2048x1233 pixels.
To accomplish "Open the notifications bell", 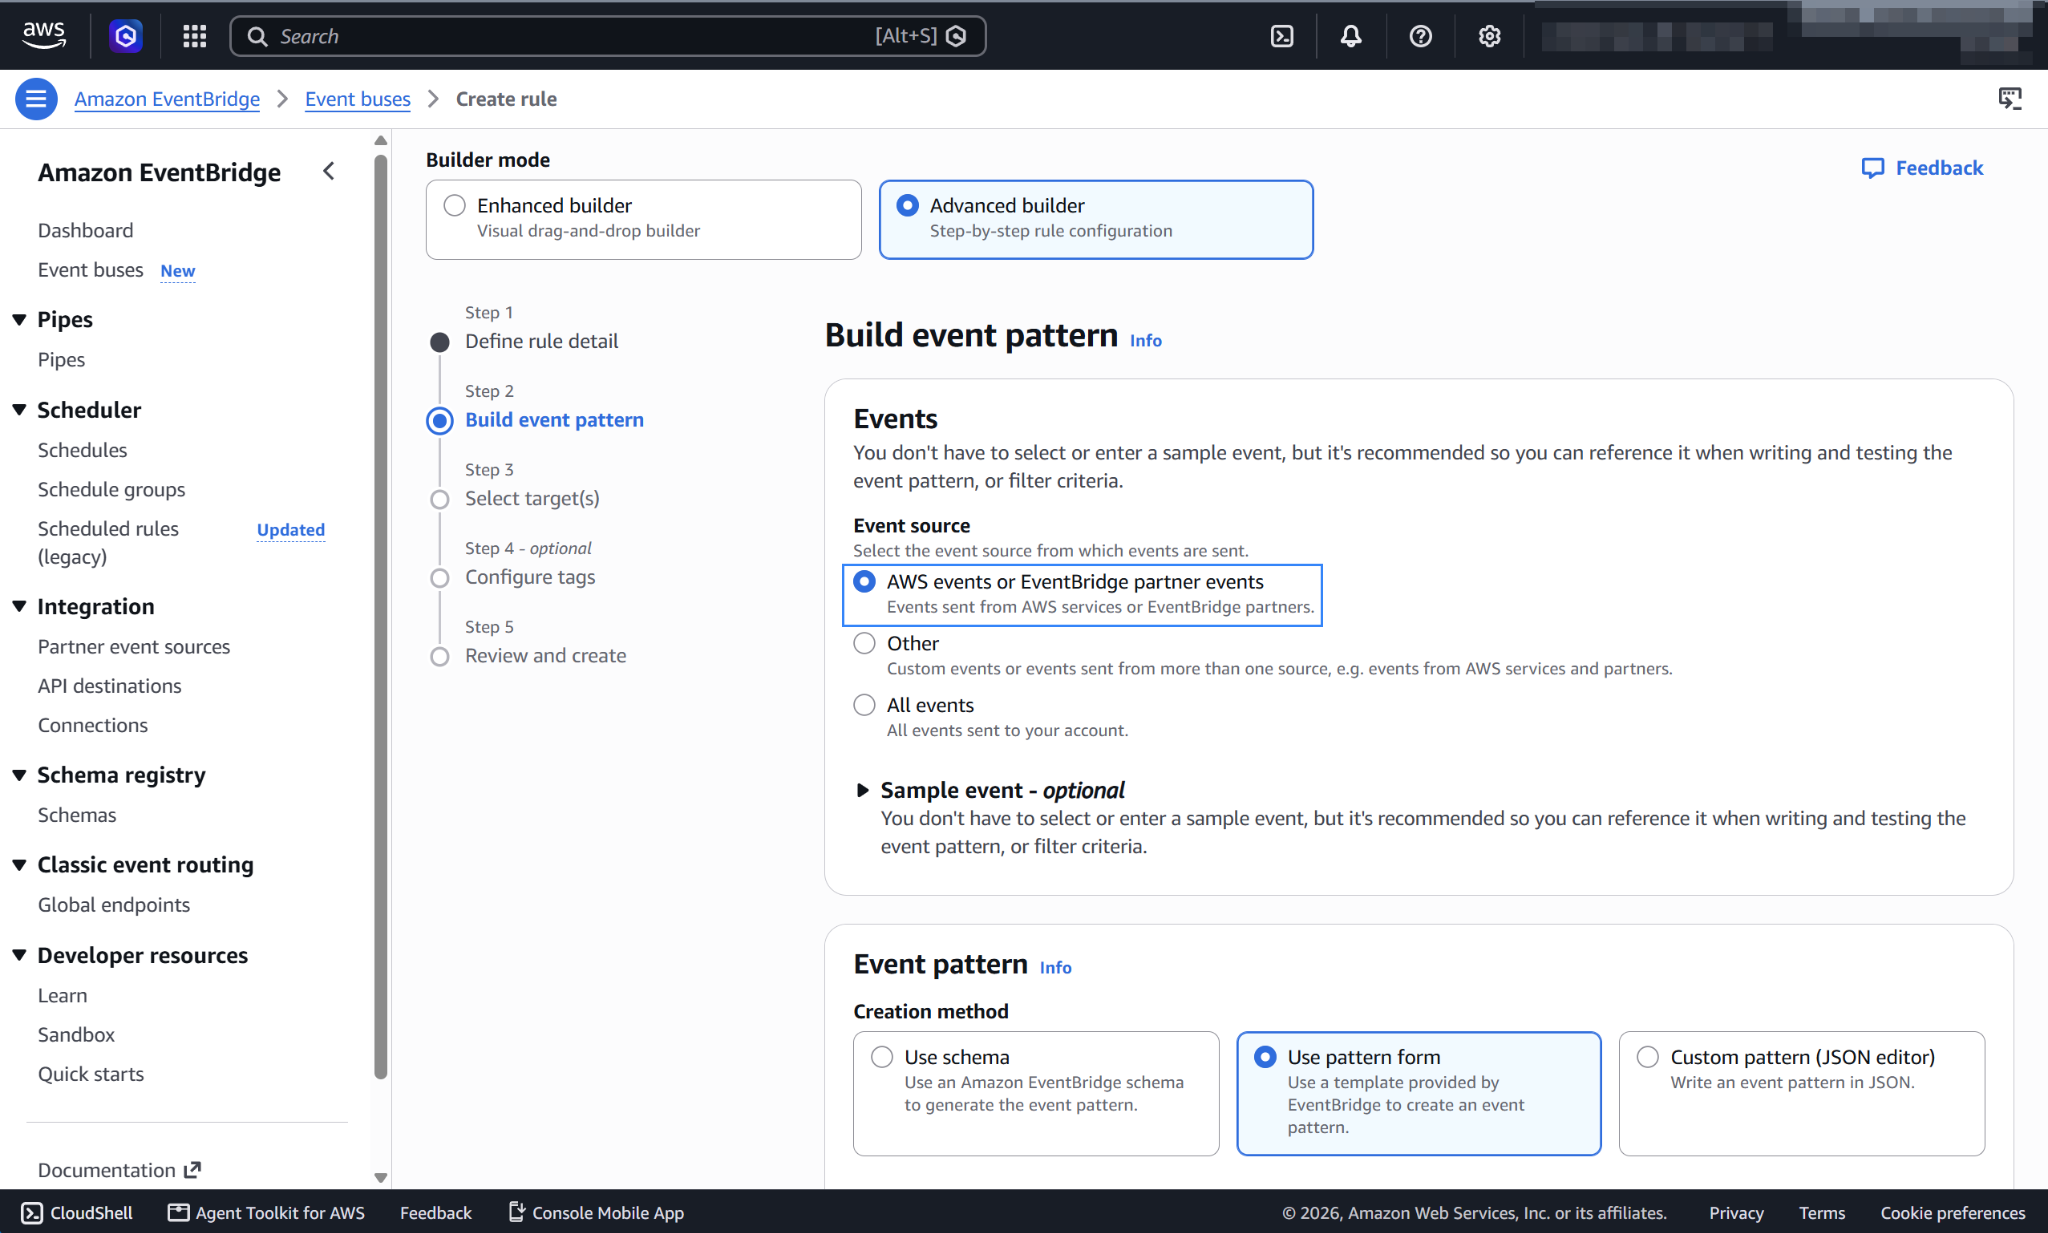I will [x=1351, y=36].
